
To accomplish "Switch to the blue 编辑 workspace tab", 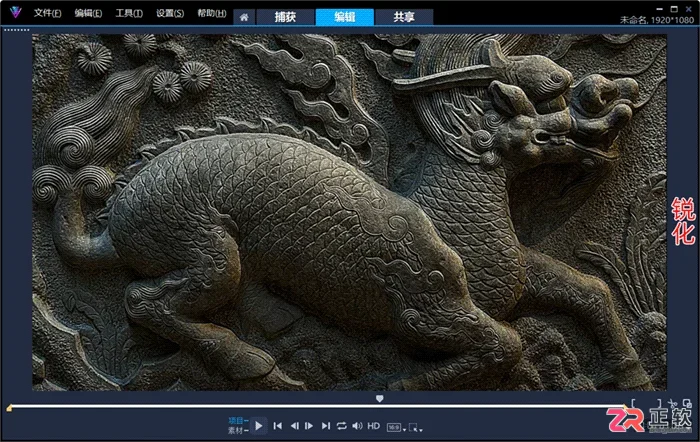I will click(344, 17).
